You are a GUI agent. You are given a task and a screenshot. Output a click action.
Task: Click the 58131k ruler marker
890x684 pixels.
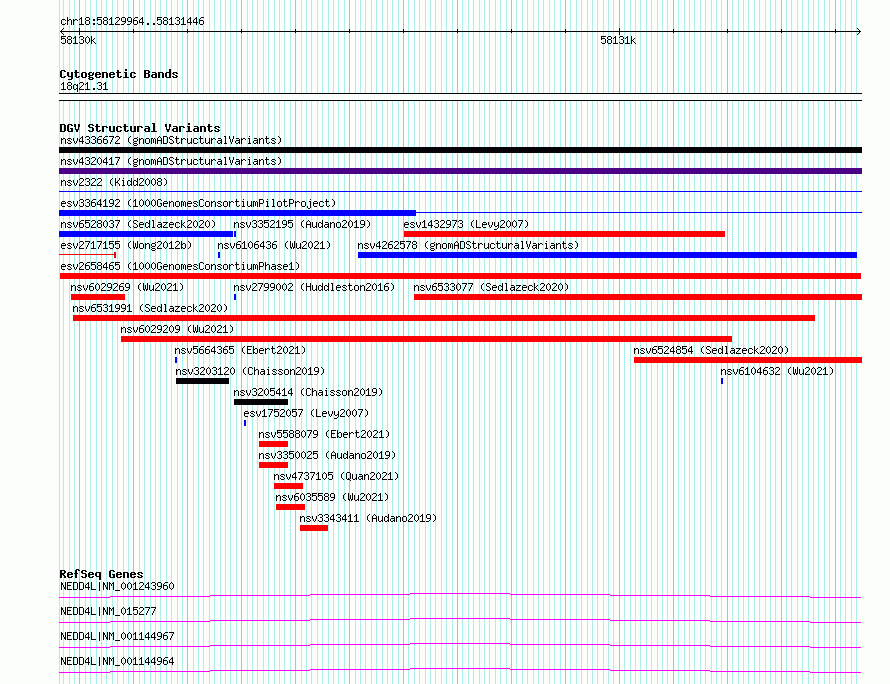click(x=618, y=41)
